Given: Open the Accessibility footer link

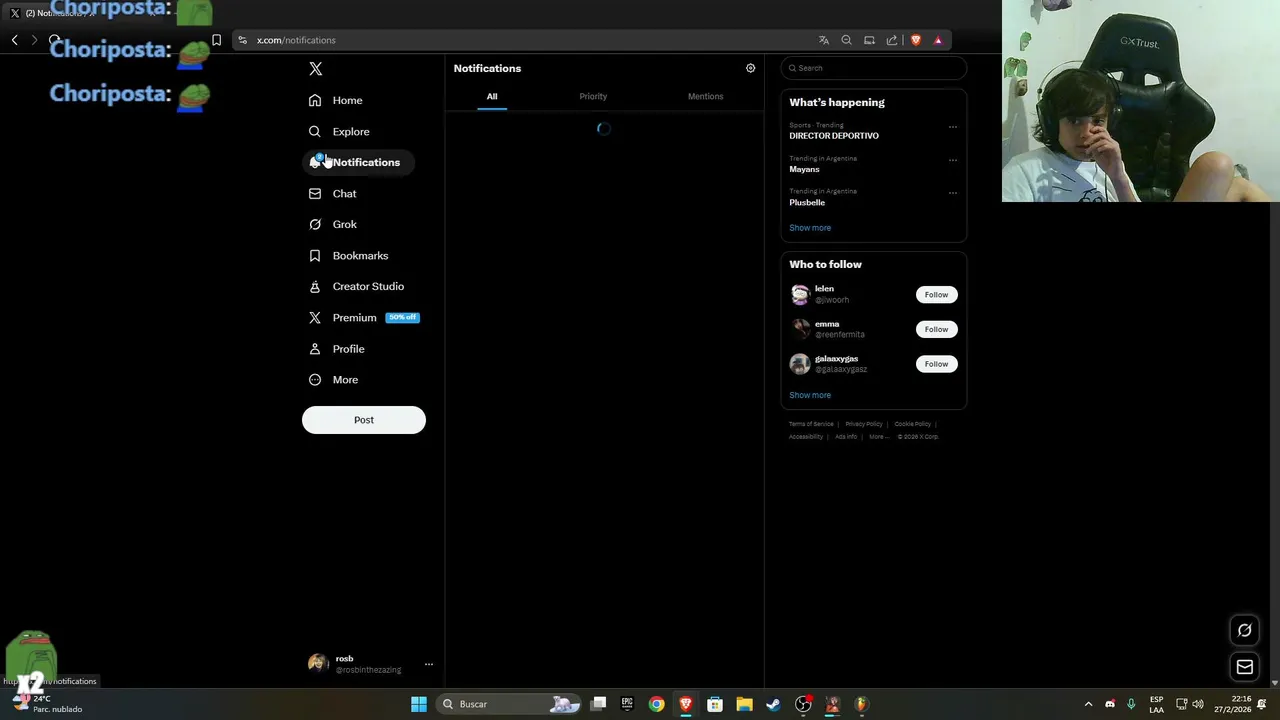Looking at the screenshot, I should (806, 437).
